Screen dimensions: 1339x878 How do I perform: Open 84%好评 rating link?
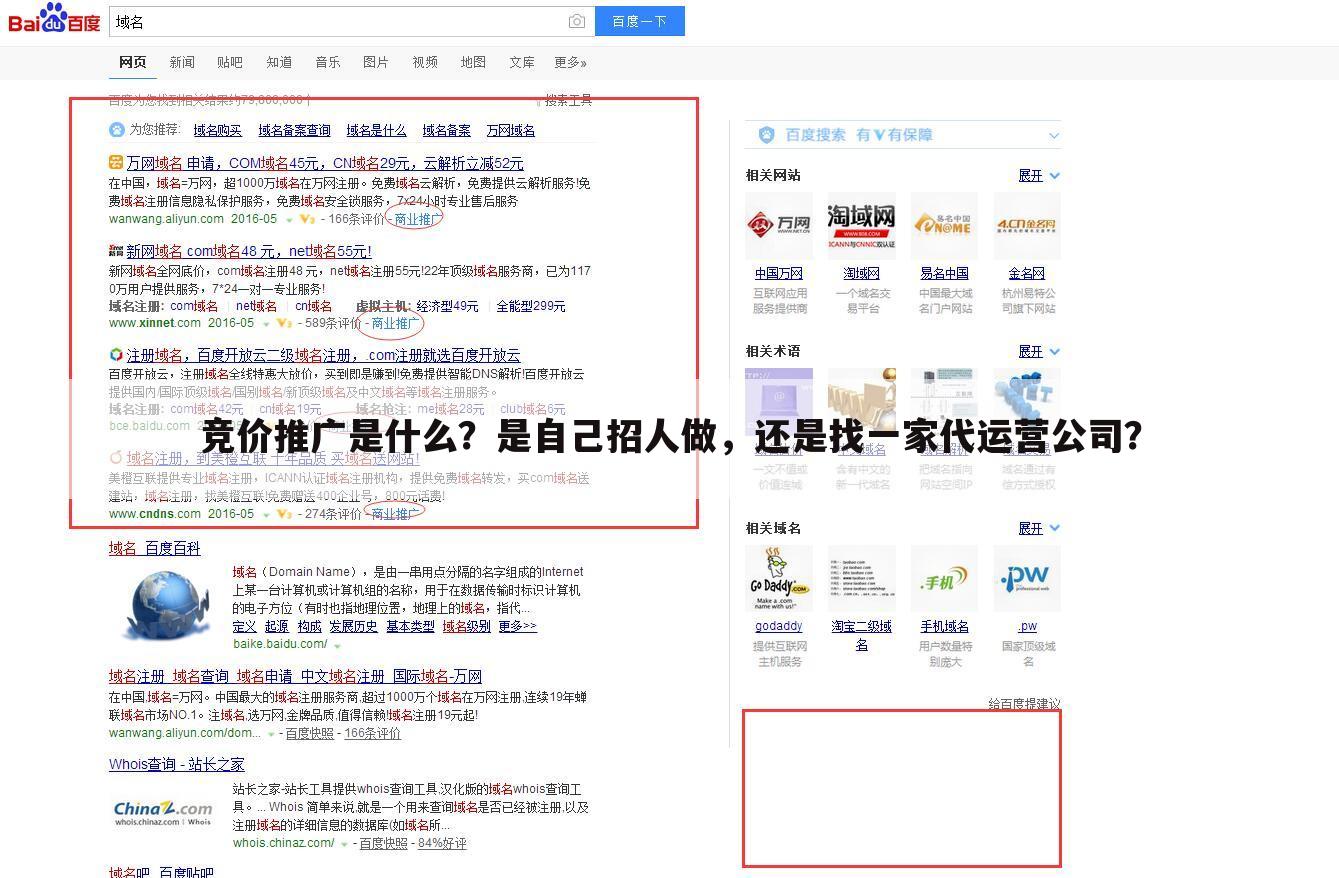442,843
